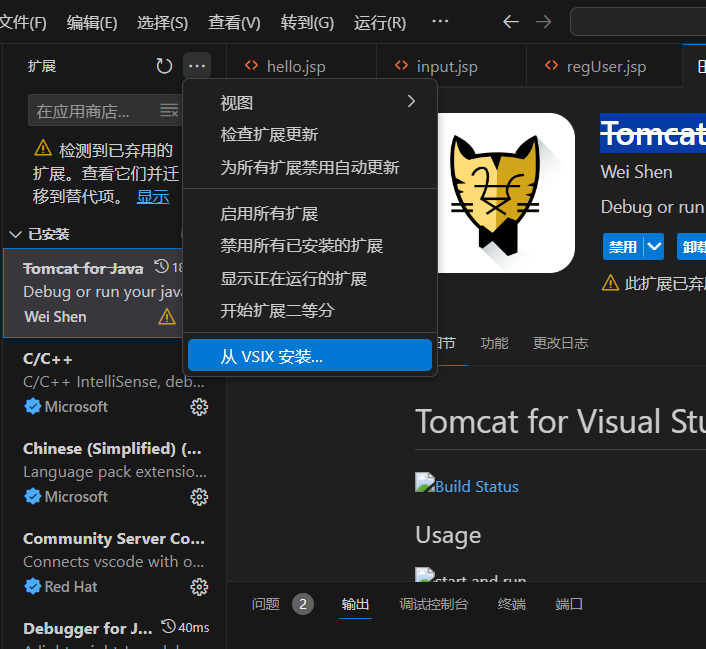This screenshot has height=649, width=706.
Task: Open the 更改日志 tab
Action: (x=561, y=343)
